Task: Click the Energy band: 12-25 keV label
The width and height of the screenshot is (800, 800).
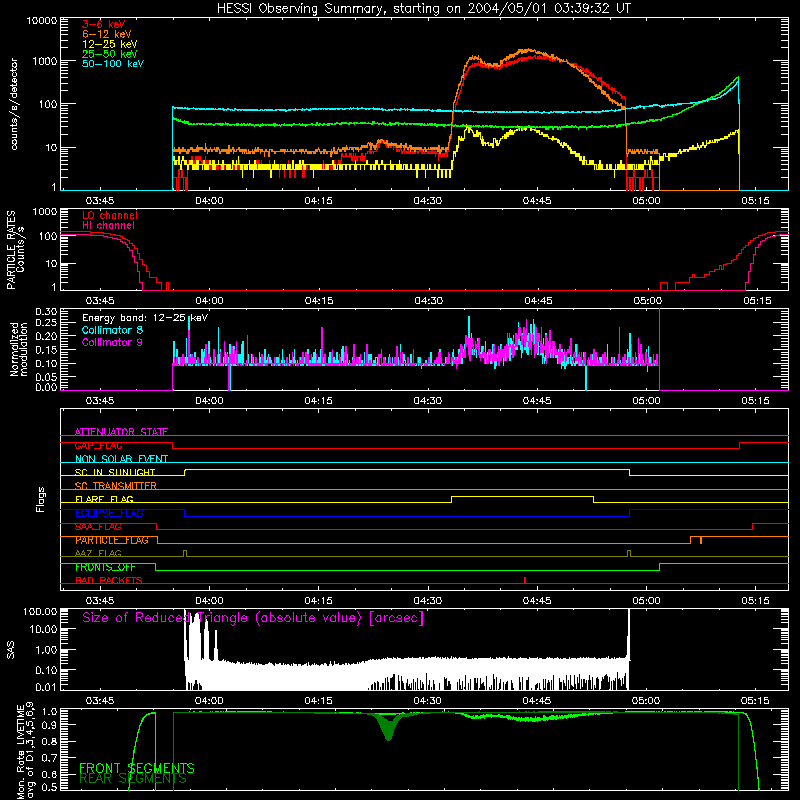Action: [145, 318]
